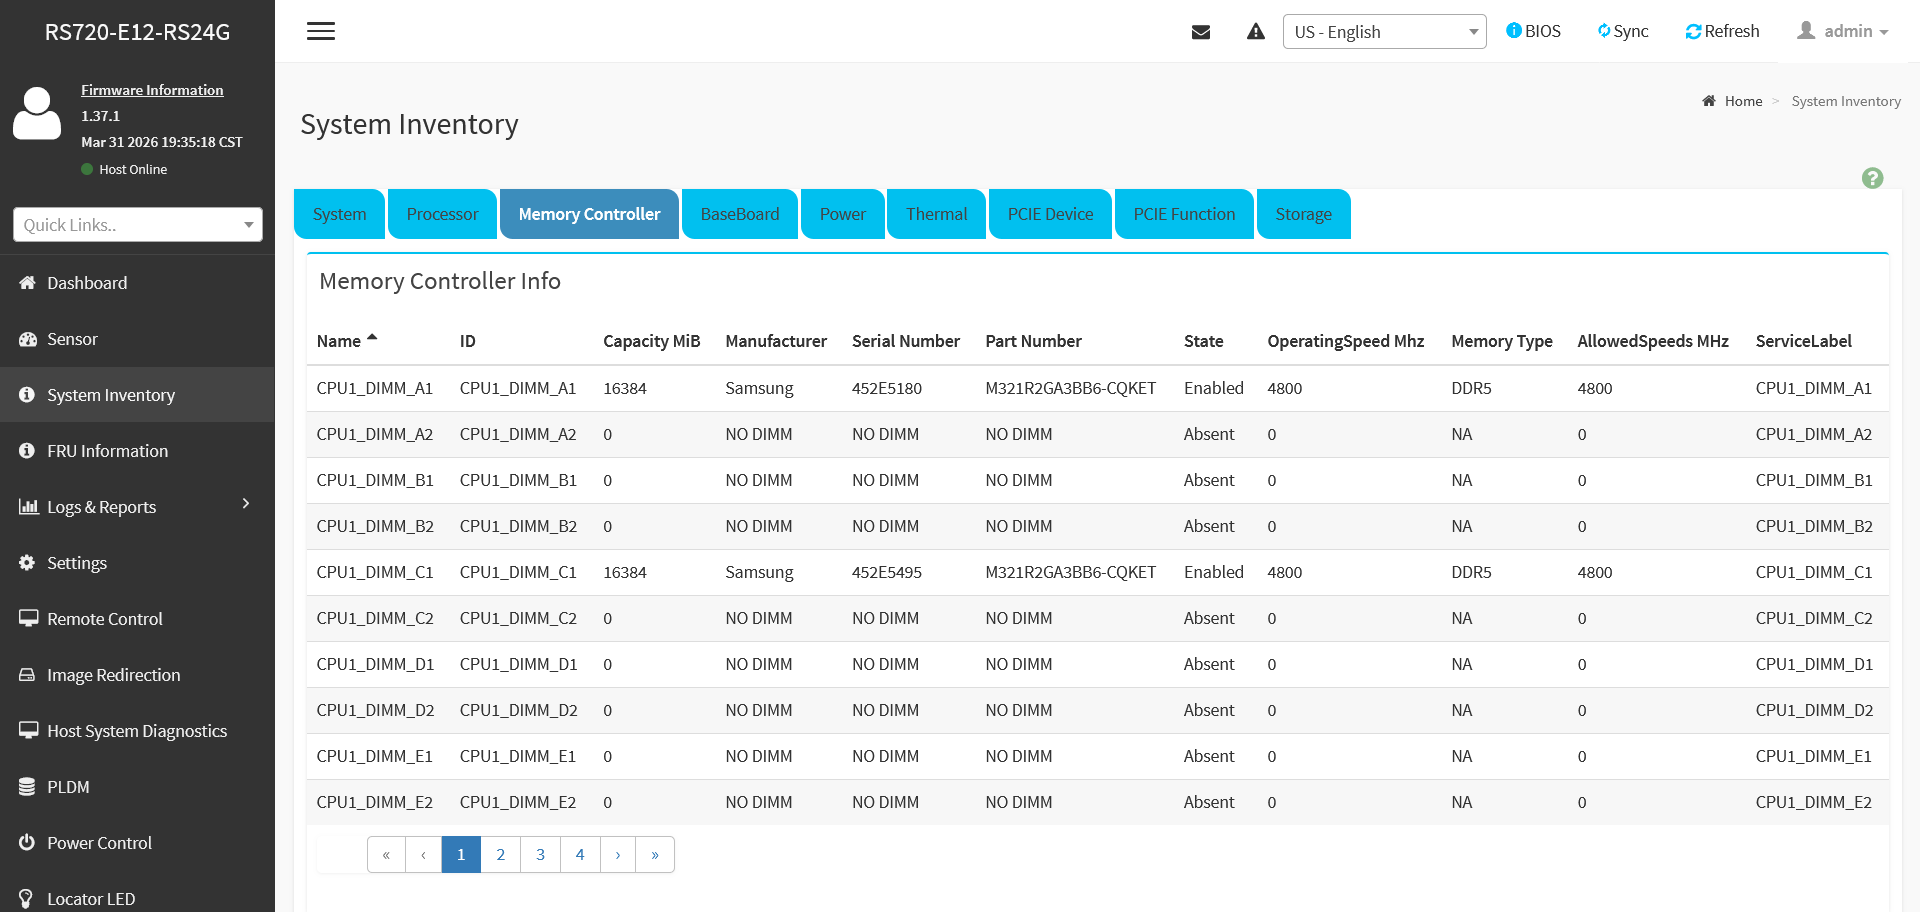
Task: Click the green help question mark
Action: (1872, 178)
